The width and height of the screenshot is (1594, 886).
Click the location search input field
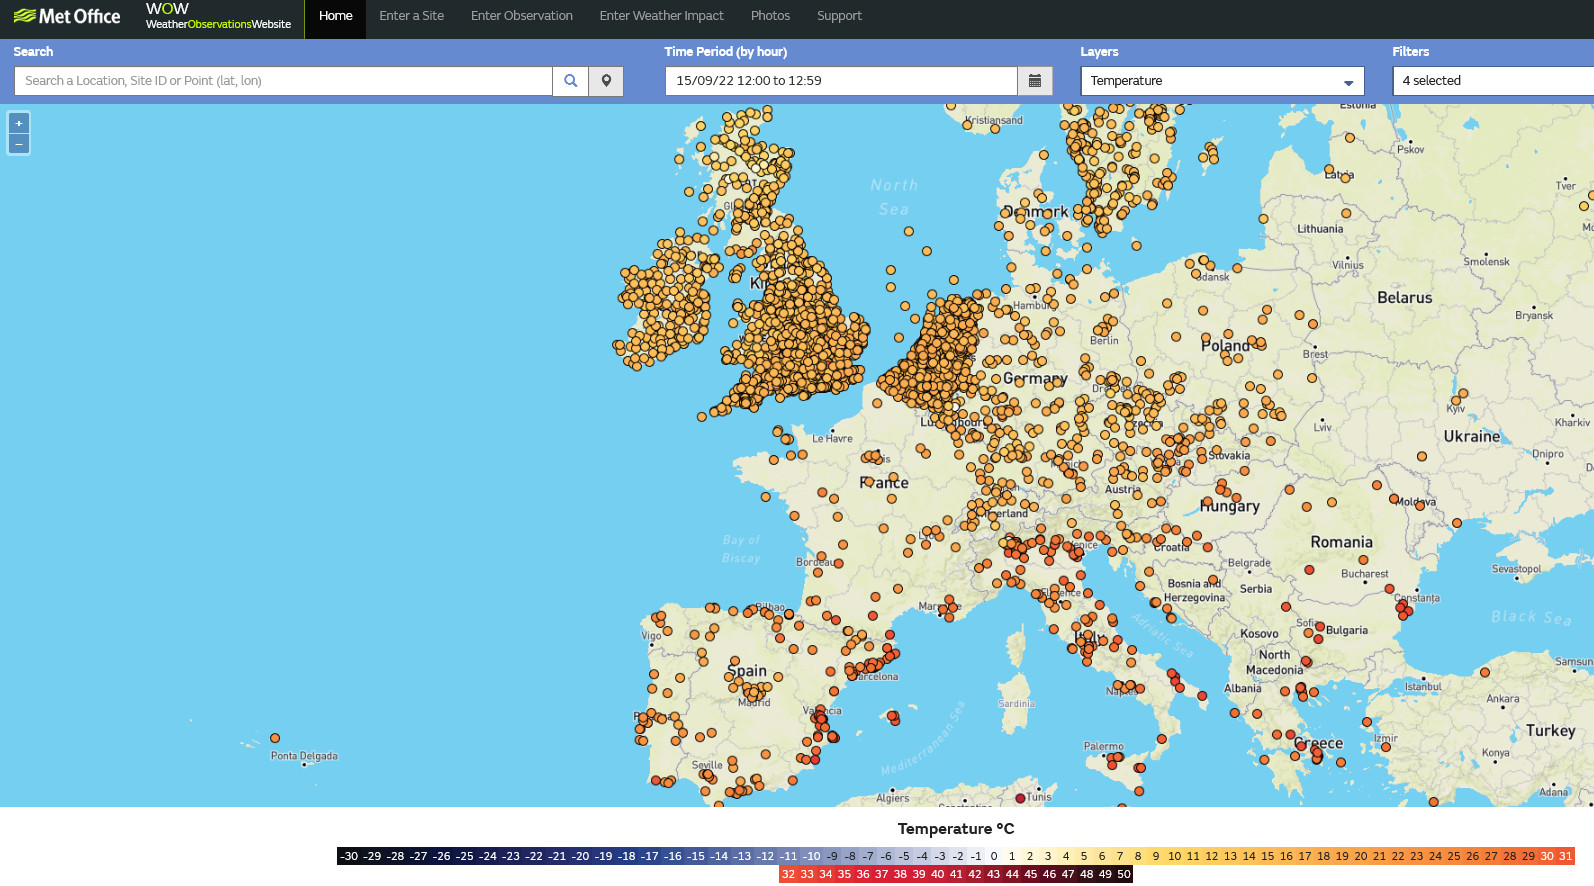[283, 81]
